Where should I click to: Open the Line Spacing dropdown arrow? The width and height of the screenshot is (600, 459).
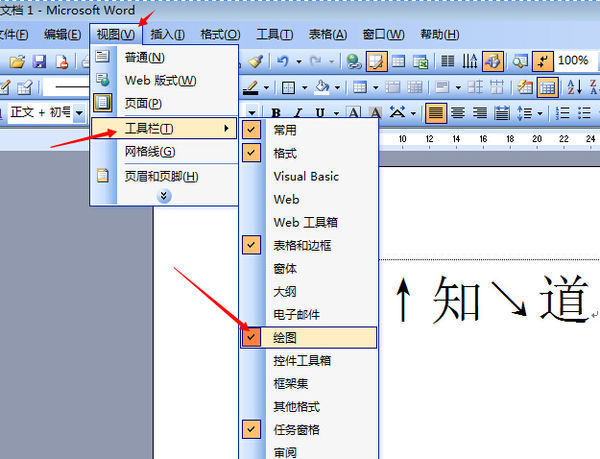[x=540, y=113]
